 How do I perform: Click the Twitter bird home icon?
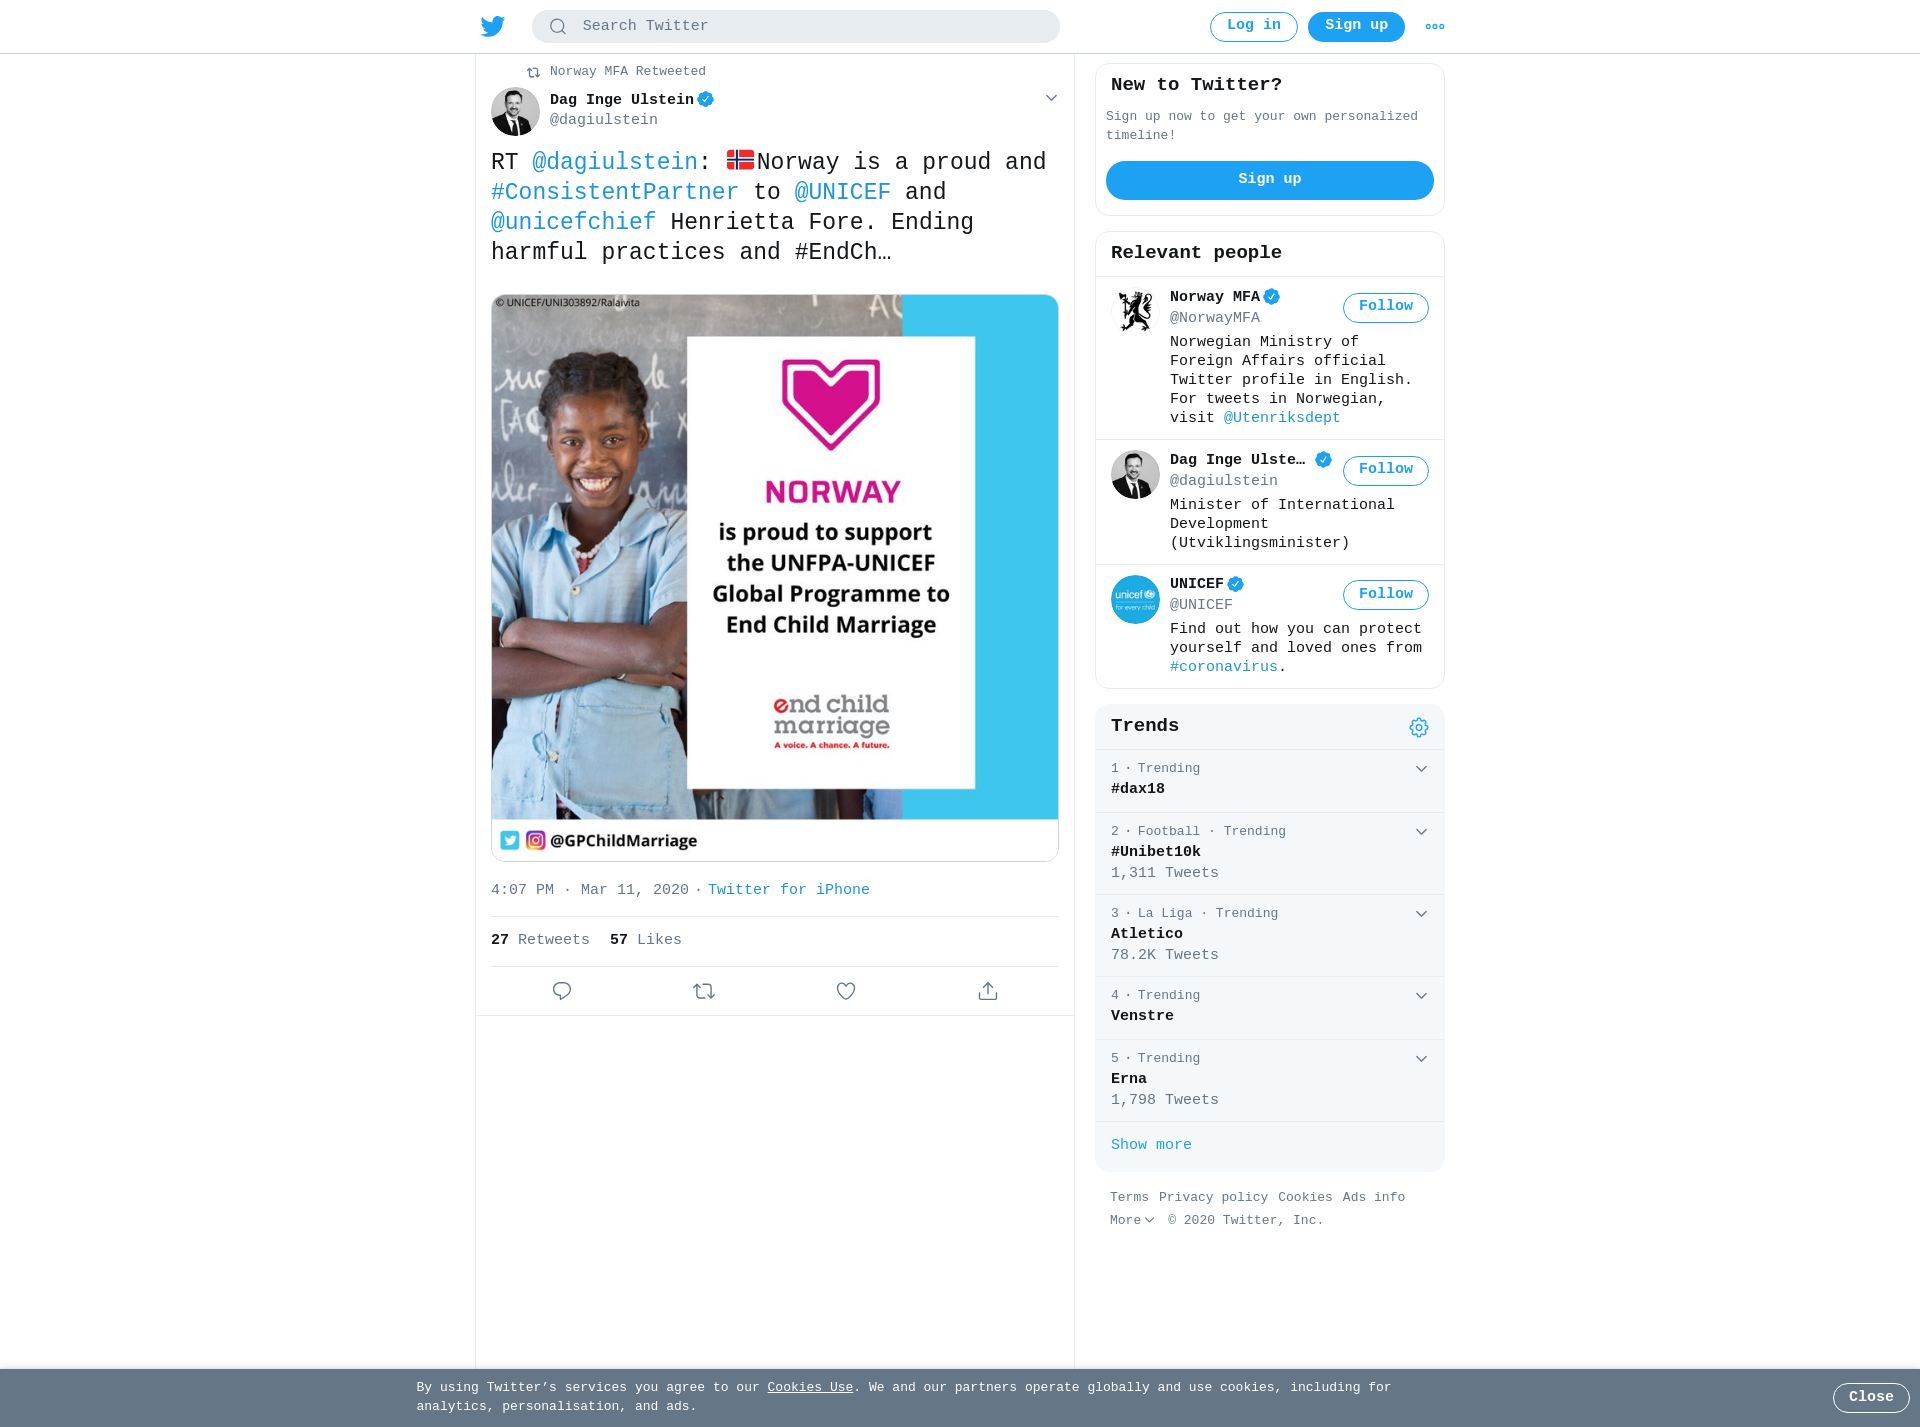(x=493, y=26)
